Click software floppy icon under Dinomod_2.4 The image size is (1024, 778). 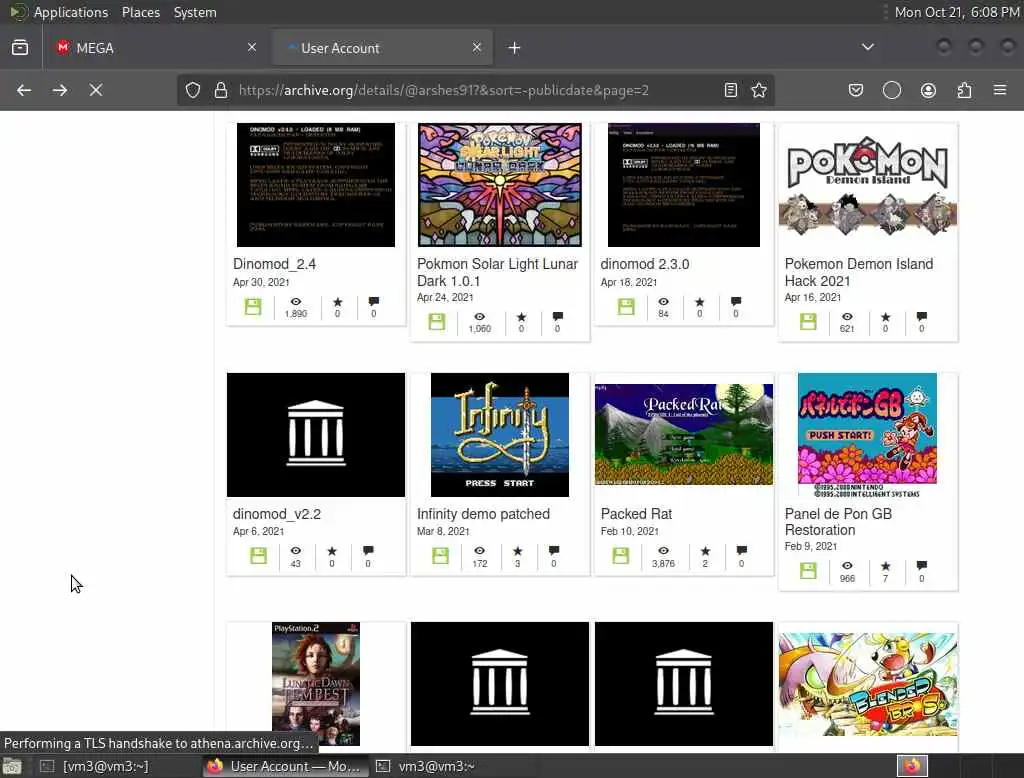253,306
